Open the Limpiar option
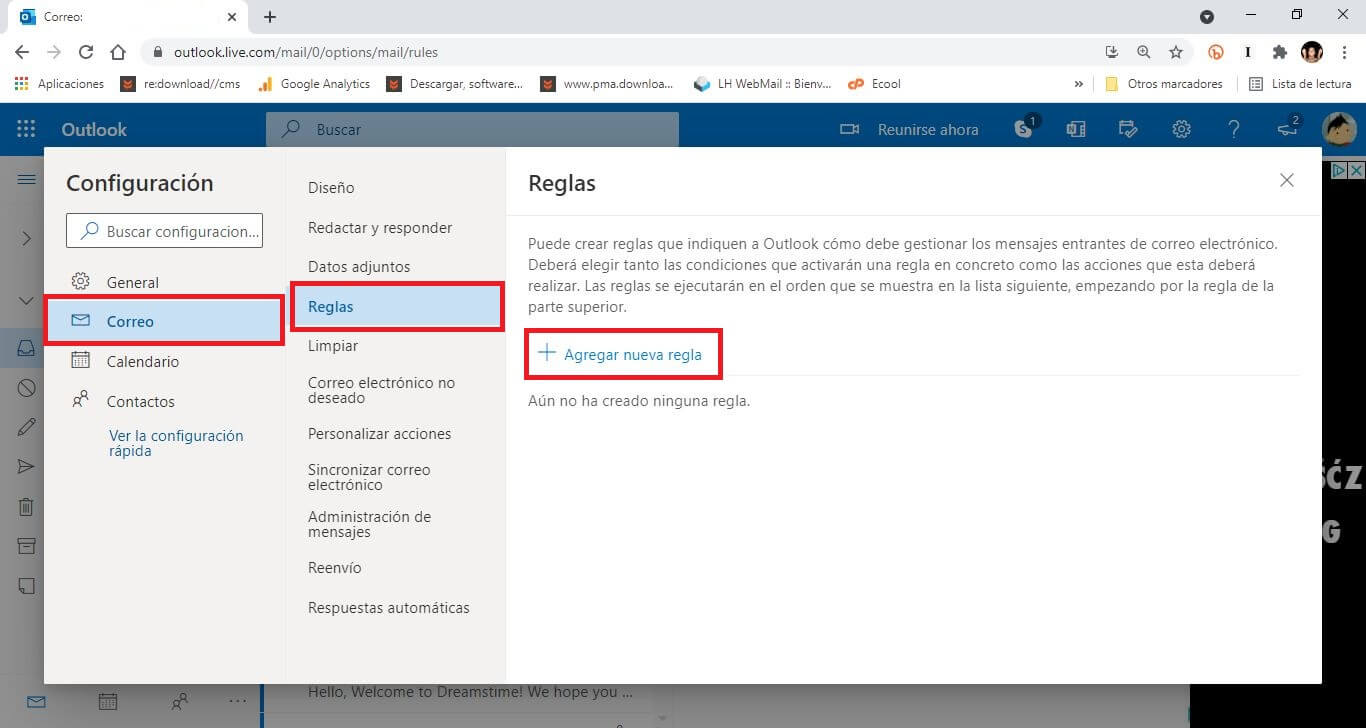This screenshot has height=728, width=1366. point(333,345)
